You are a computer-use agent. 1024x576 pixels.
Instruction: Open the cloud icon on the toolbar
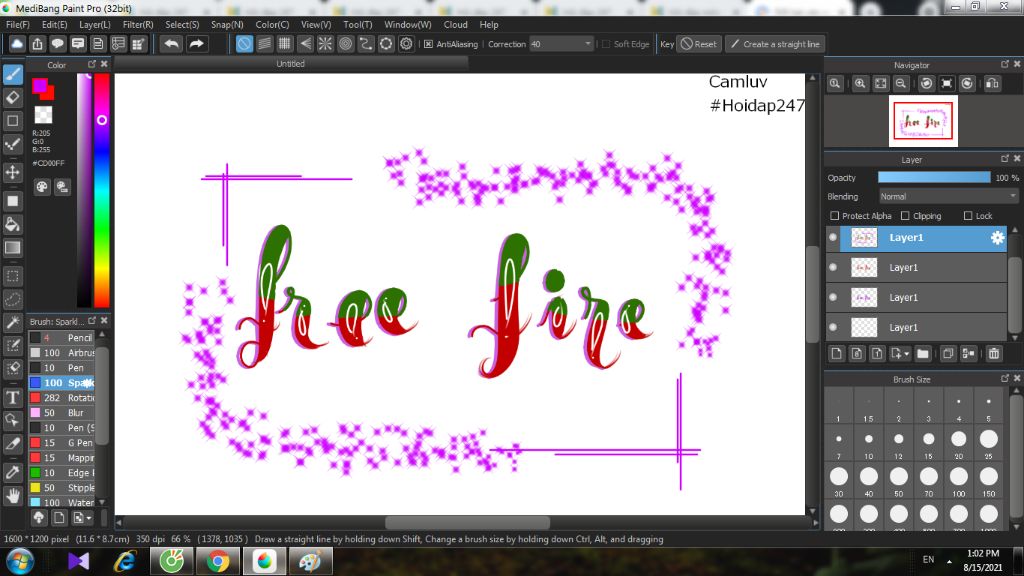click(17, 44)
